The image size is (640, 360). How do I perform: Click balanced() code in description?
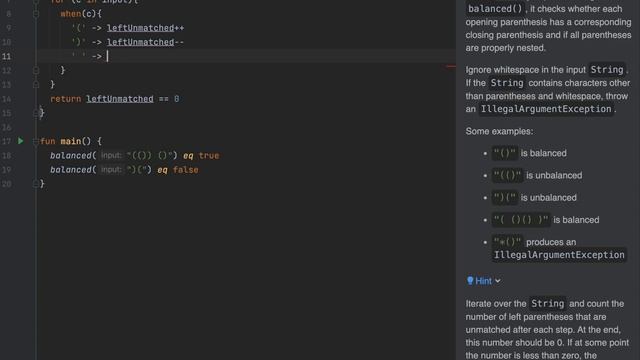(495, 9)
